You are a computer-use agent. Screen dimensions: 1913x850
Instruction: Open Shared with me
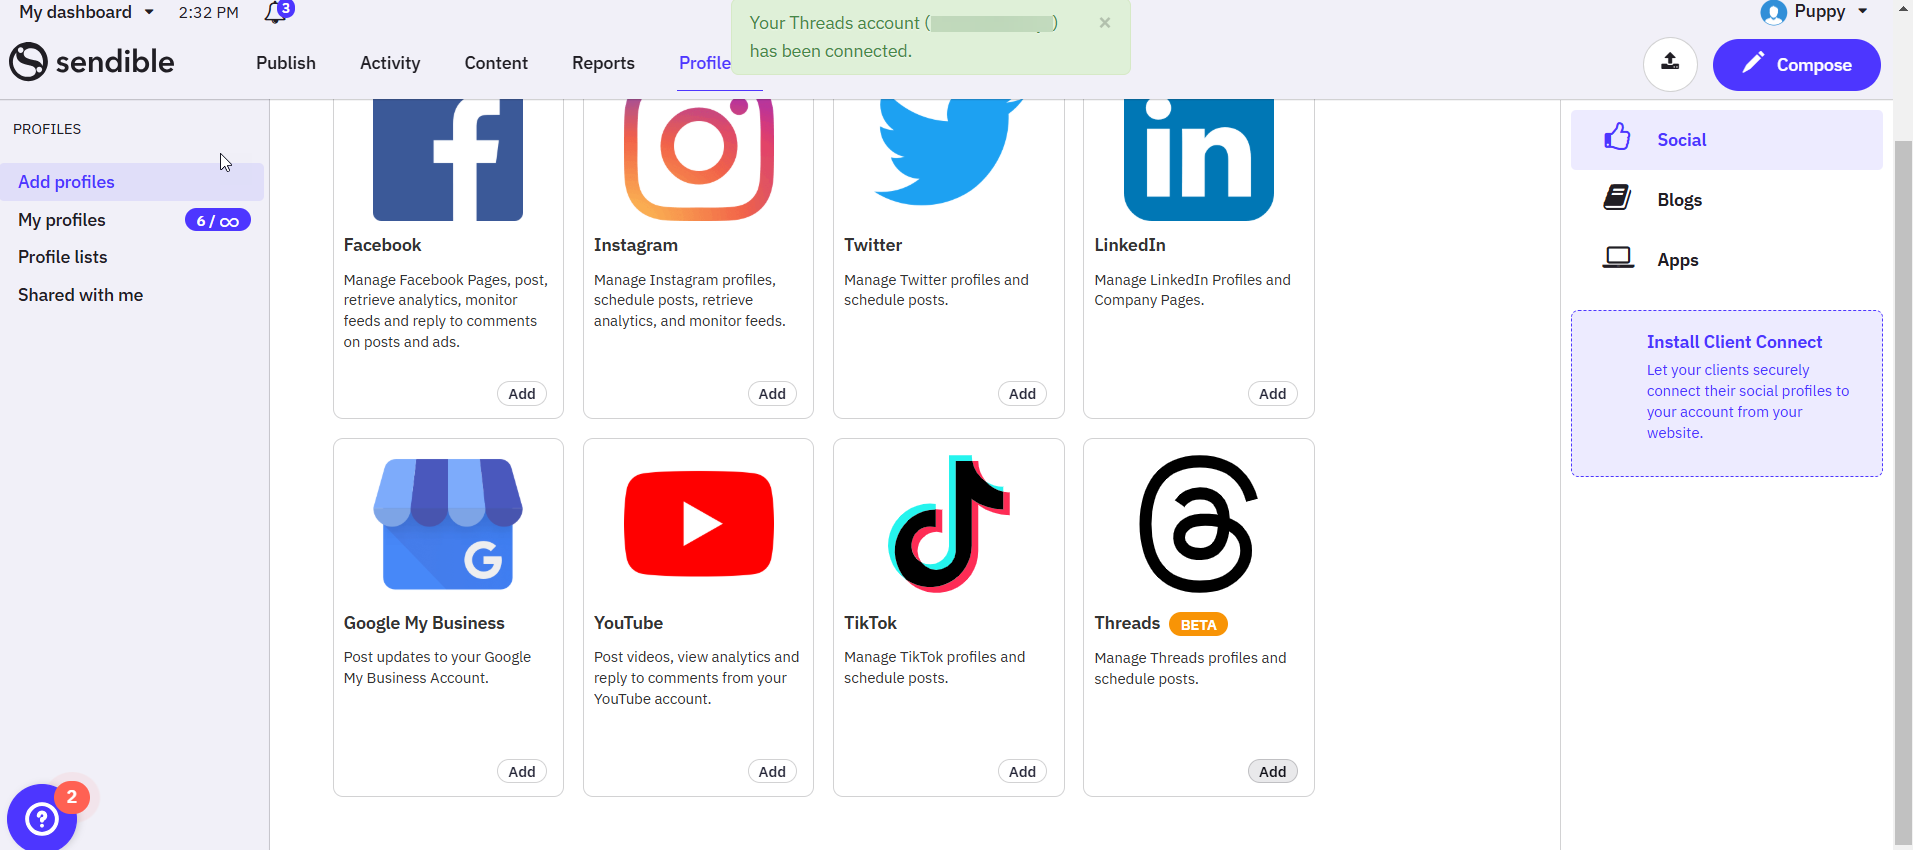[x=80, y=295]
